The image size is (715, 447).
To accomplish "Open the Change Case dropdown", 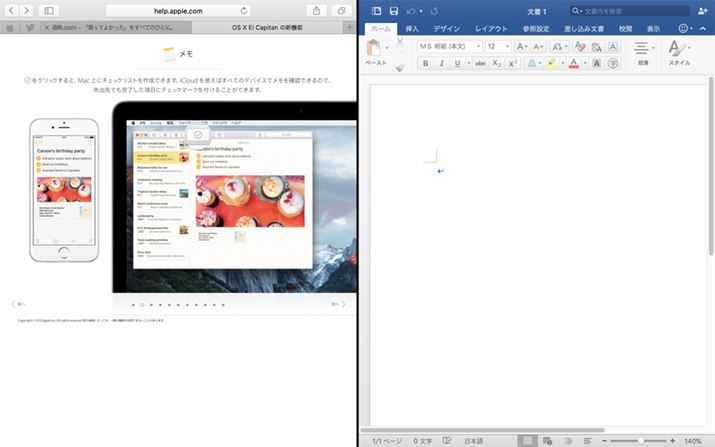I will point(559,47).
